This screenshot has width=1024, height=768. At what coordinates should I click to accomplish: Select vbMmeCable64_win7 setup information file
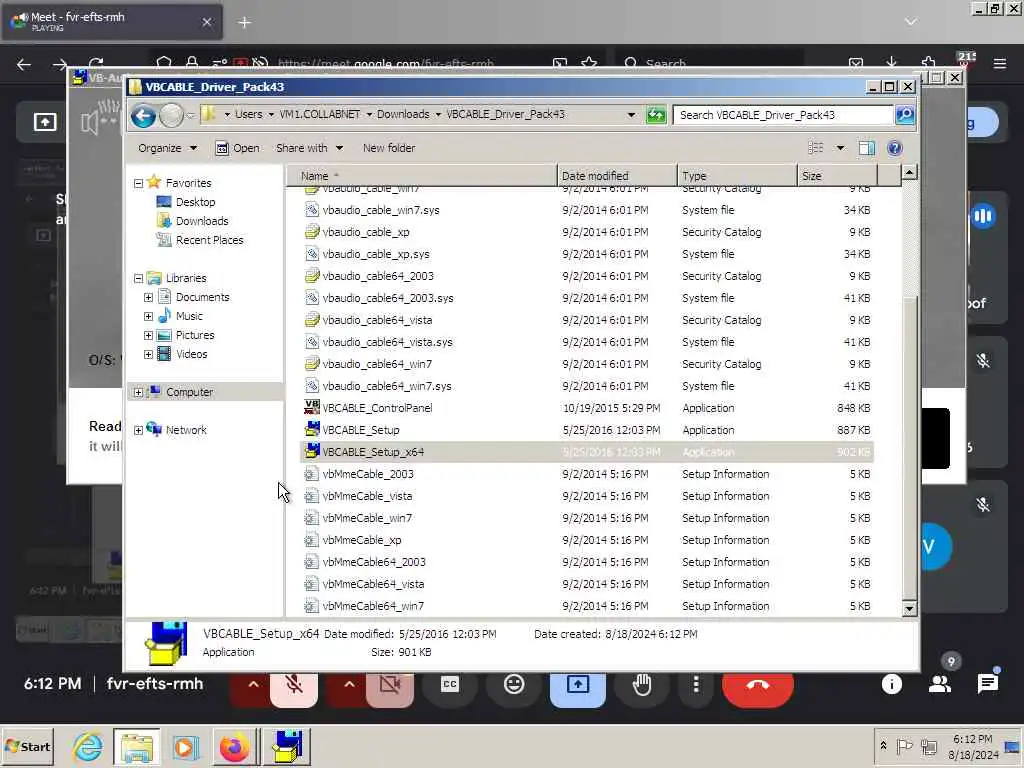[x=586, y=606]
